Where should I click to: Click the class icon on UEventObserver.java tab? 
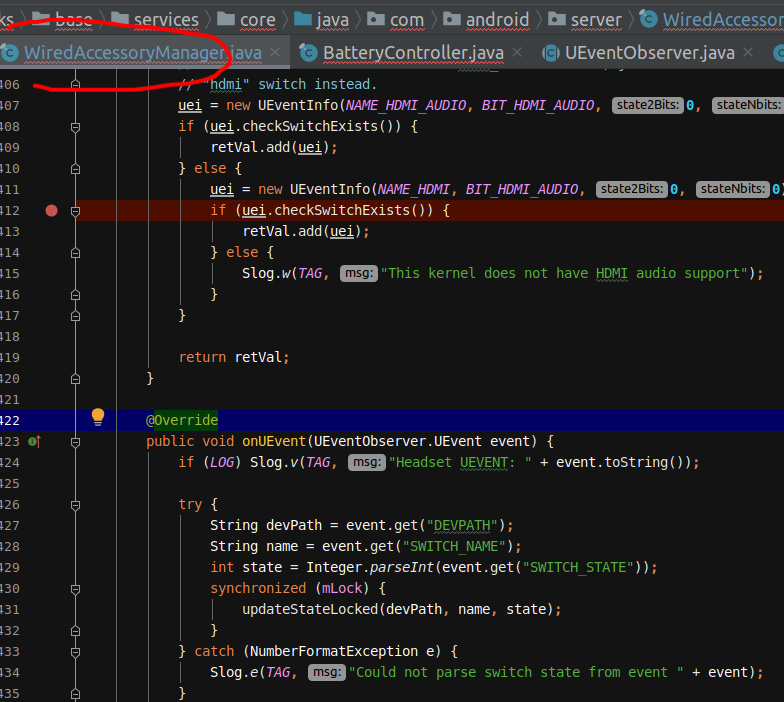tap(550, 52)
